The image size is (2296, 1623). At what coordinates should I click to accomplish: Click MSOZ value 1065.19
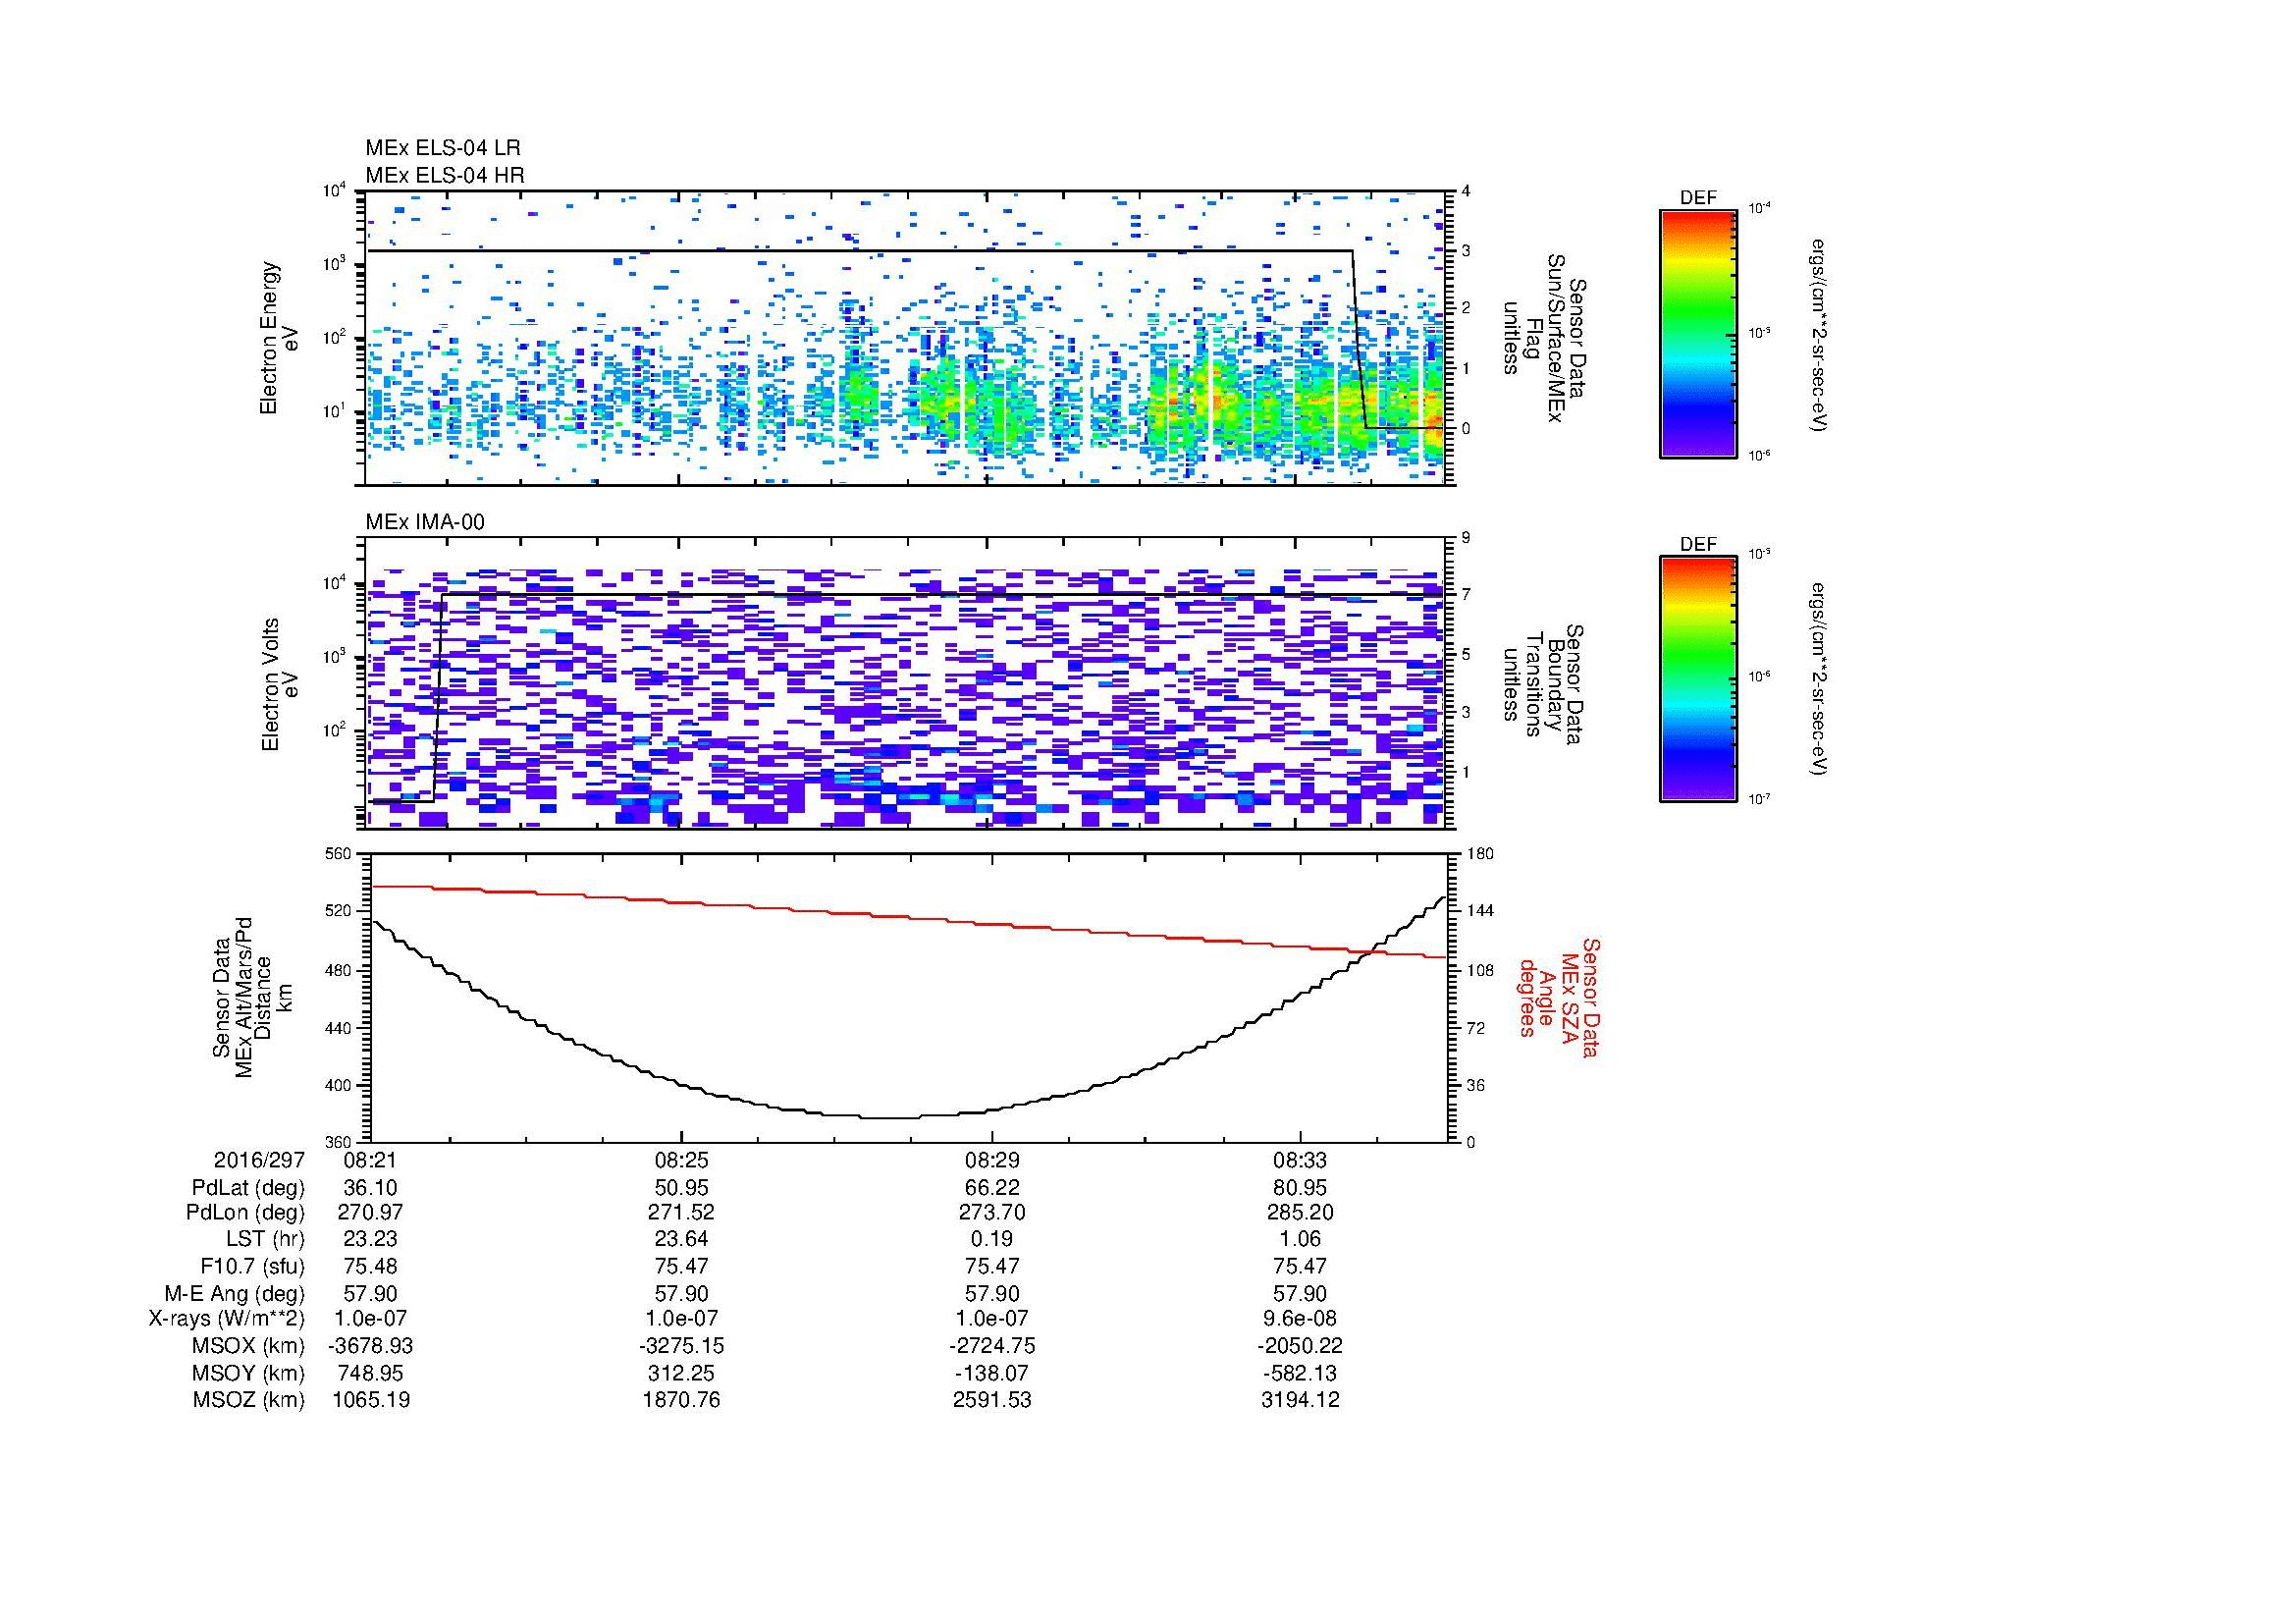pos(371,1400)
